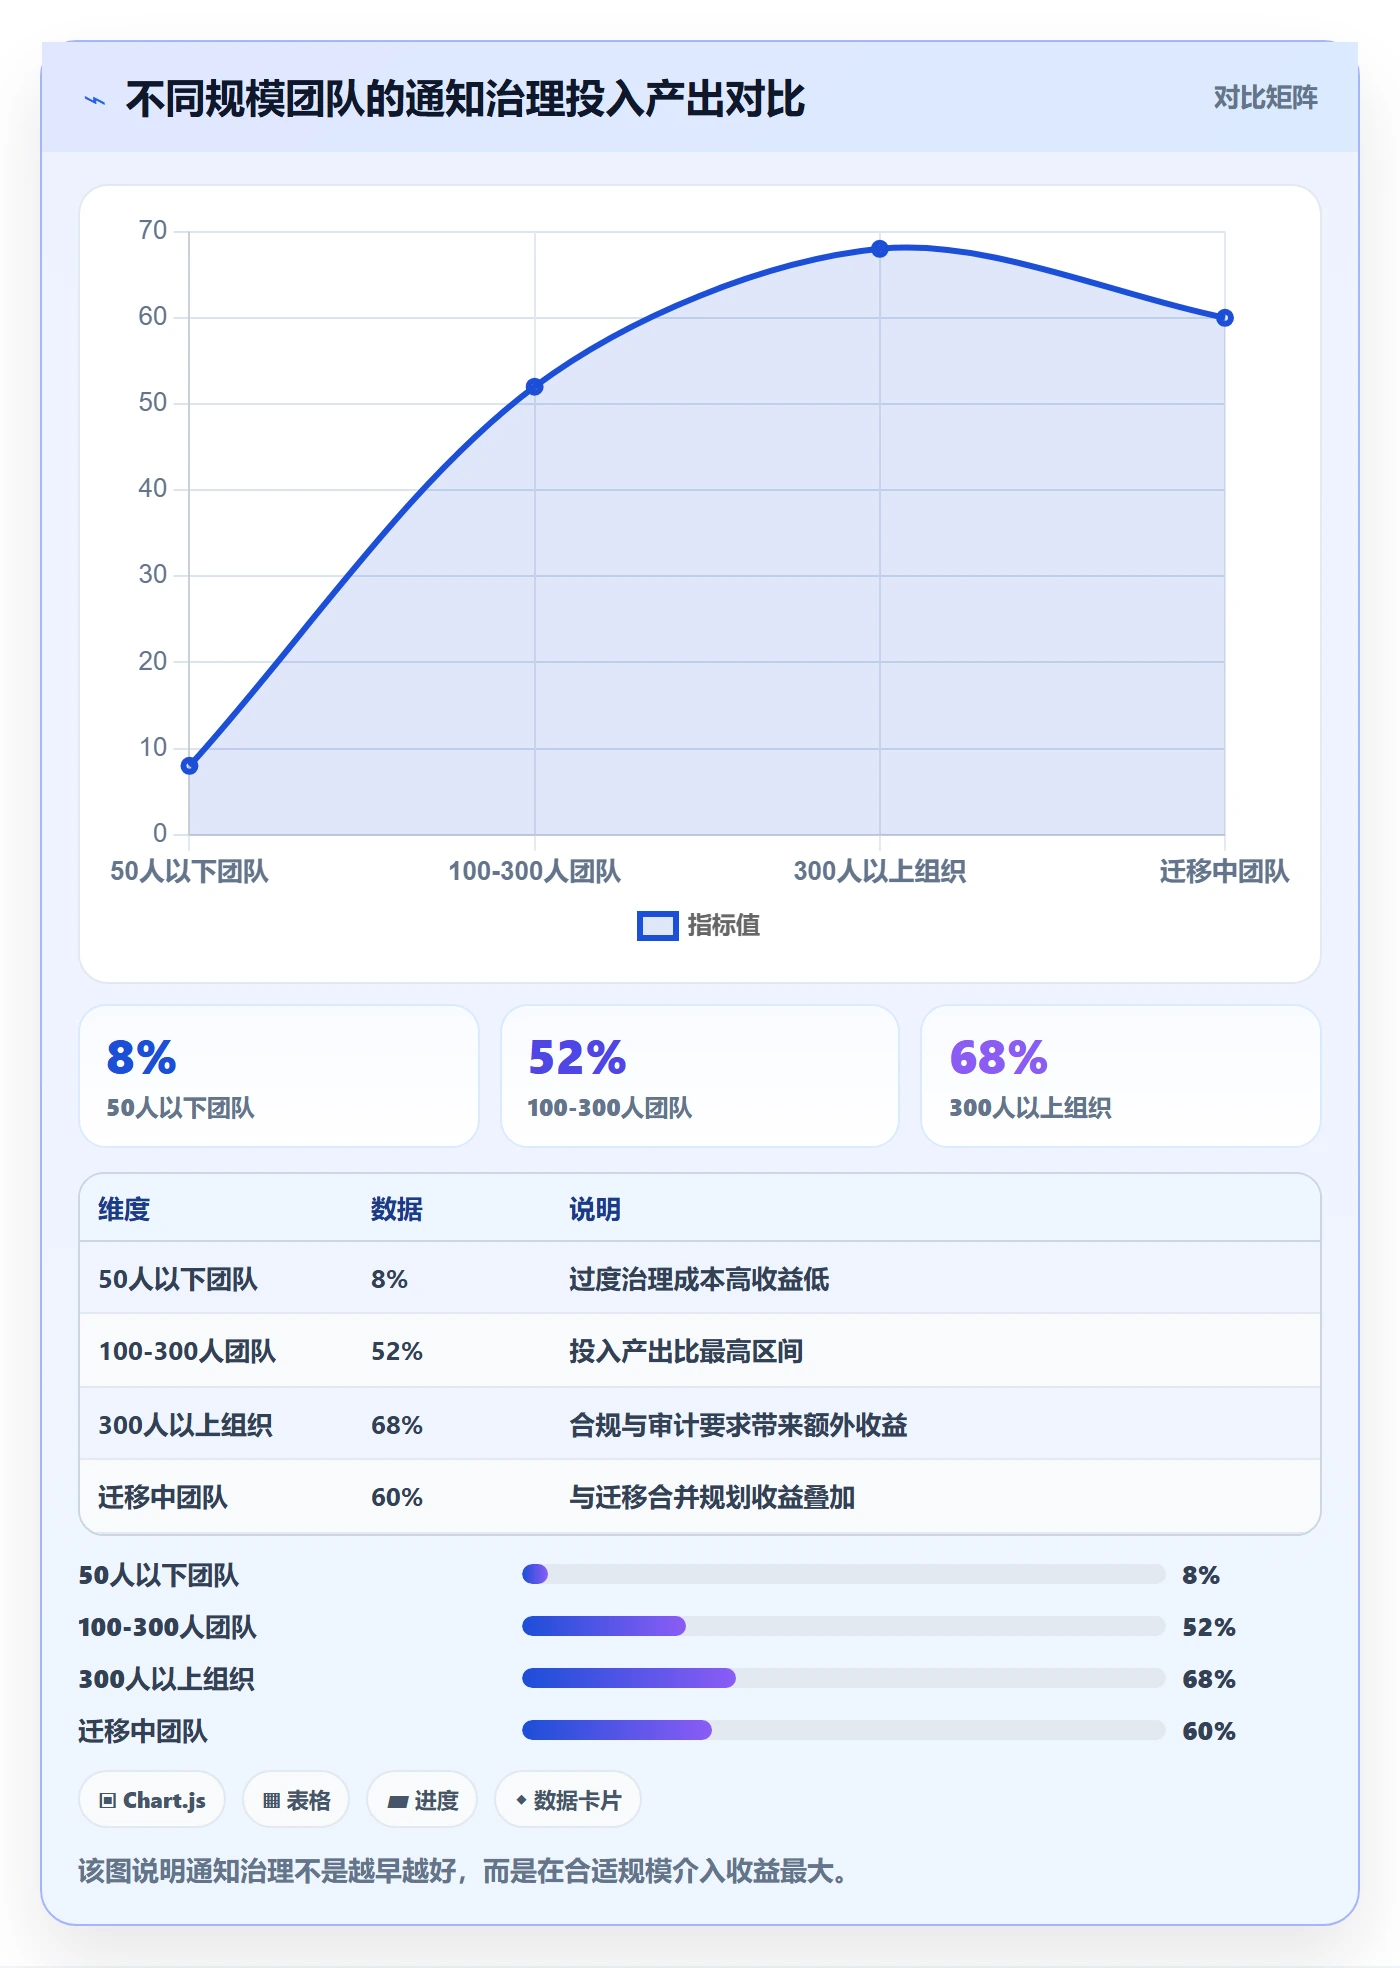Open the 68% stat card
Image resolution: width=1400 pixels, height=1968 pixels.
tap(1121, 1076)
